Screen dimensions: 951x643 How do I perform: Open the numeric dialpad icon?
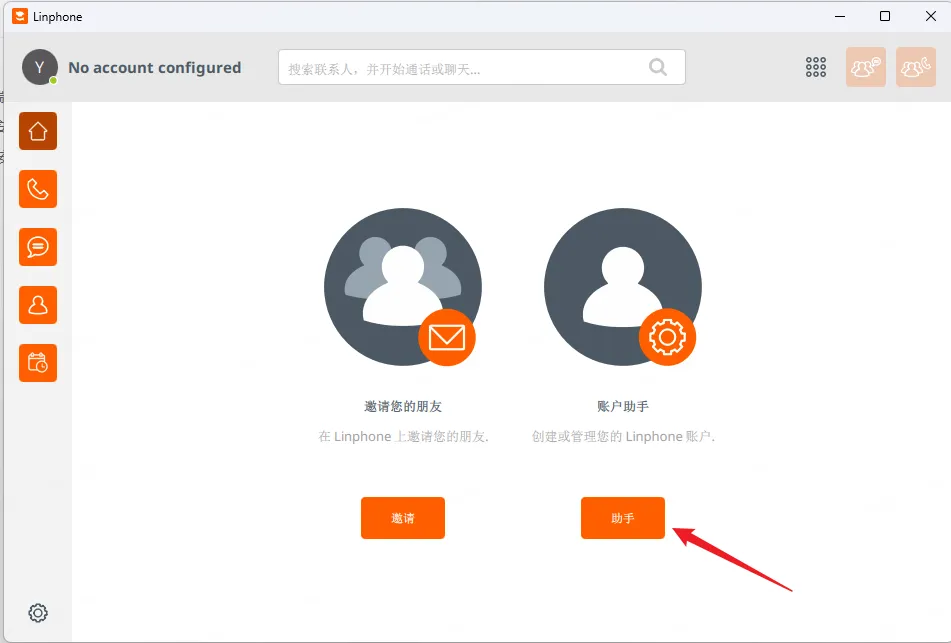coord(815,67)
